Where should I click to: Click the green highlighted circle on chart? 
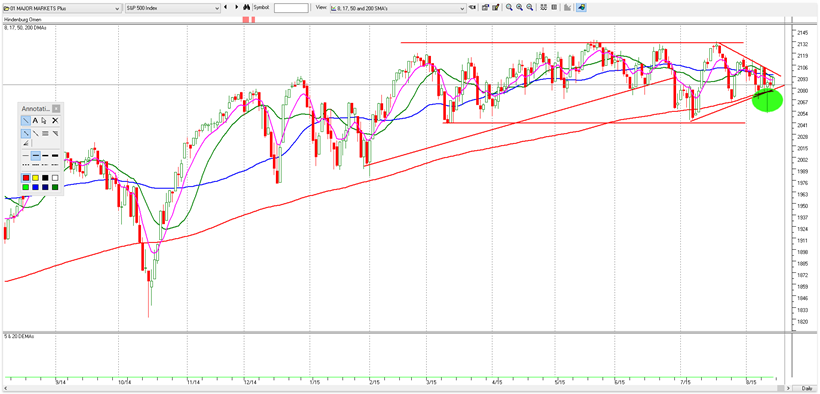[767, 100]
